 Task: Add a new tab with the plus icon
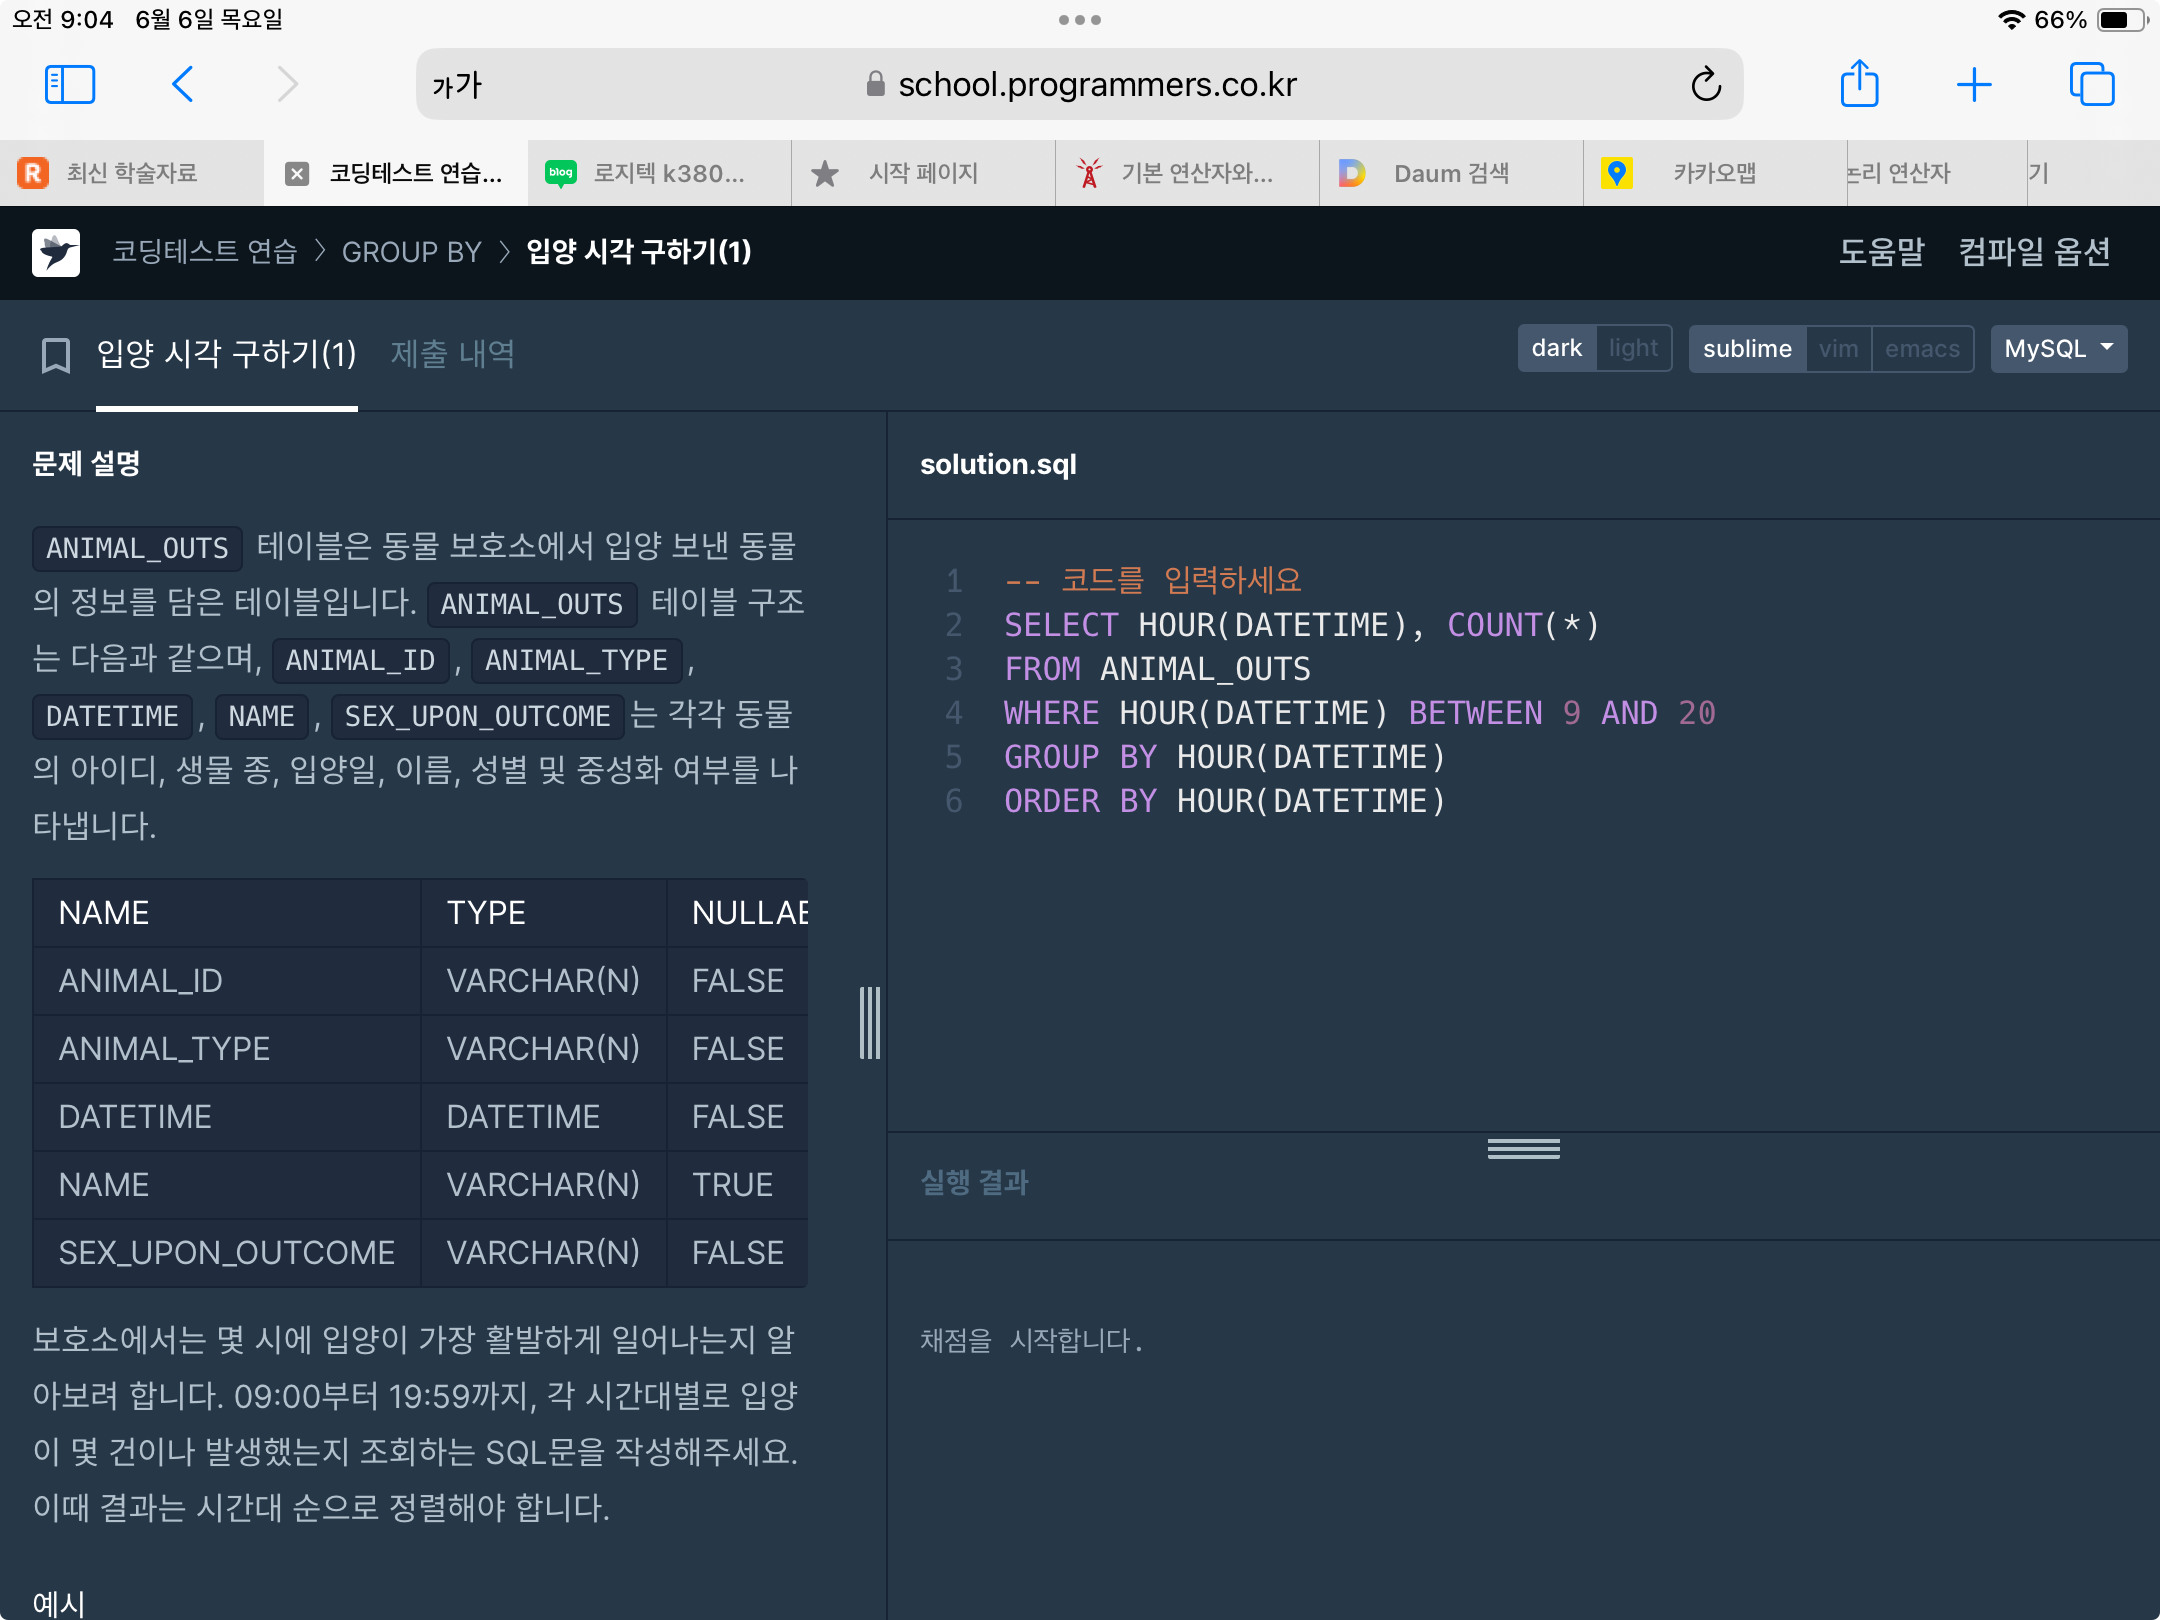(x=1974, y=85)
